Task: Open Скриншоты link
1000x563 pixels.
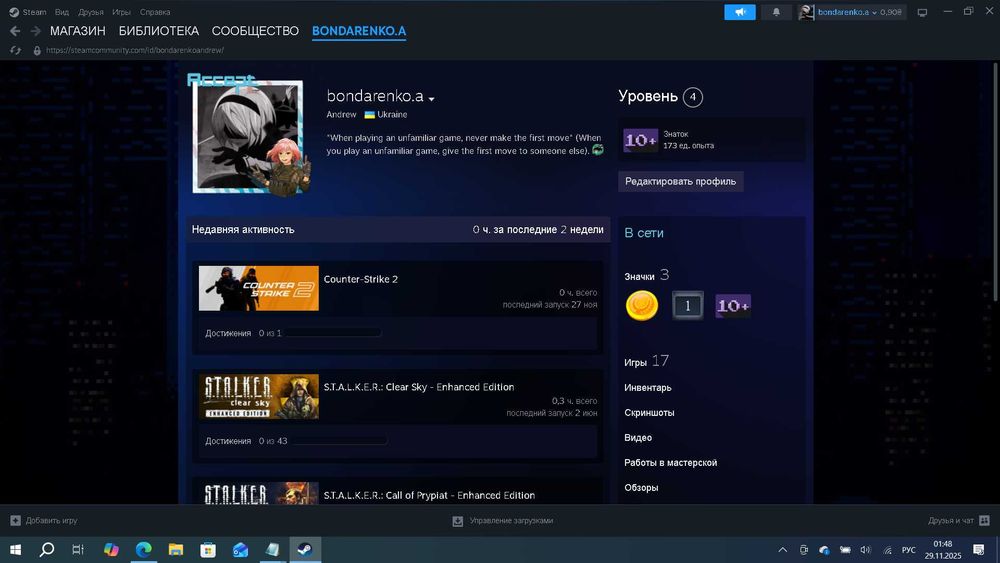Action: 649,413
